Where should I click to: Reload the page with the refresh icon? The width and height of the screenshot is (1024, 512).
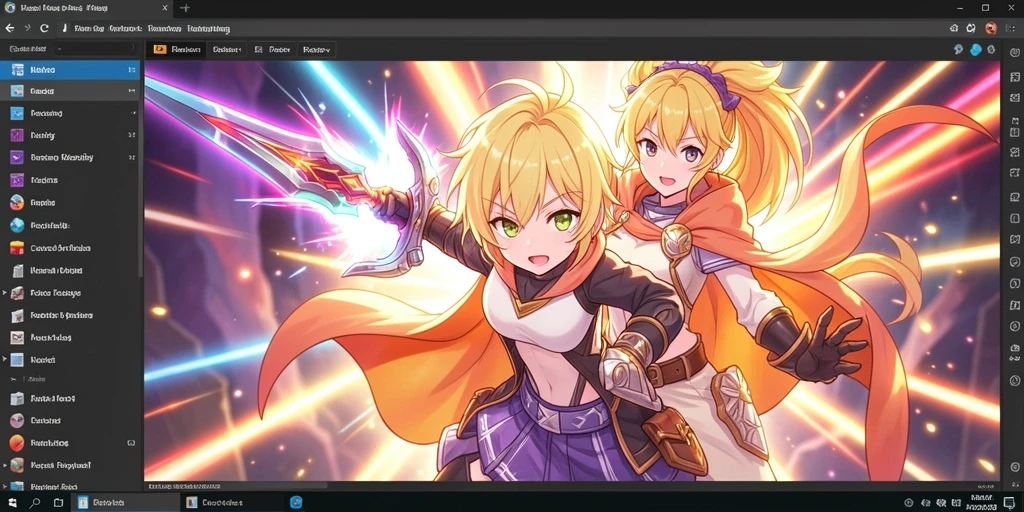pyautogui.click(x=44, y=28)
